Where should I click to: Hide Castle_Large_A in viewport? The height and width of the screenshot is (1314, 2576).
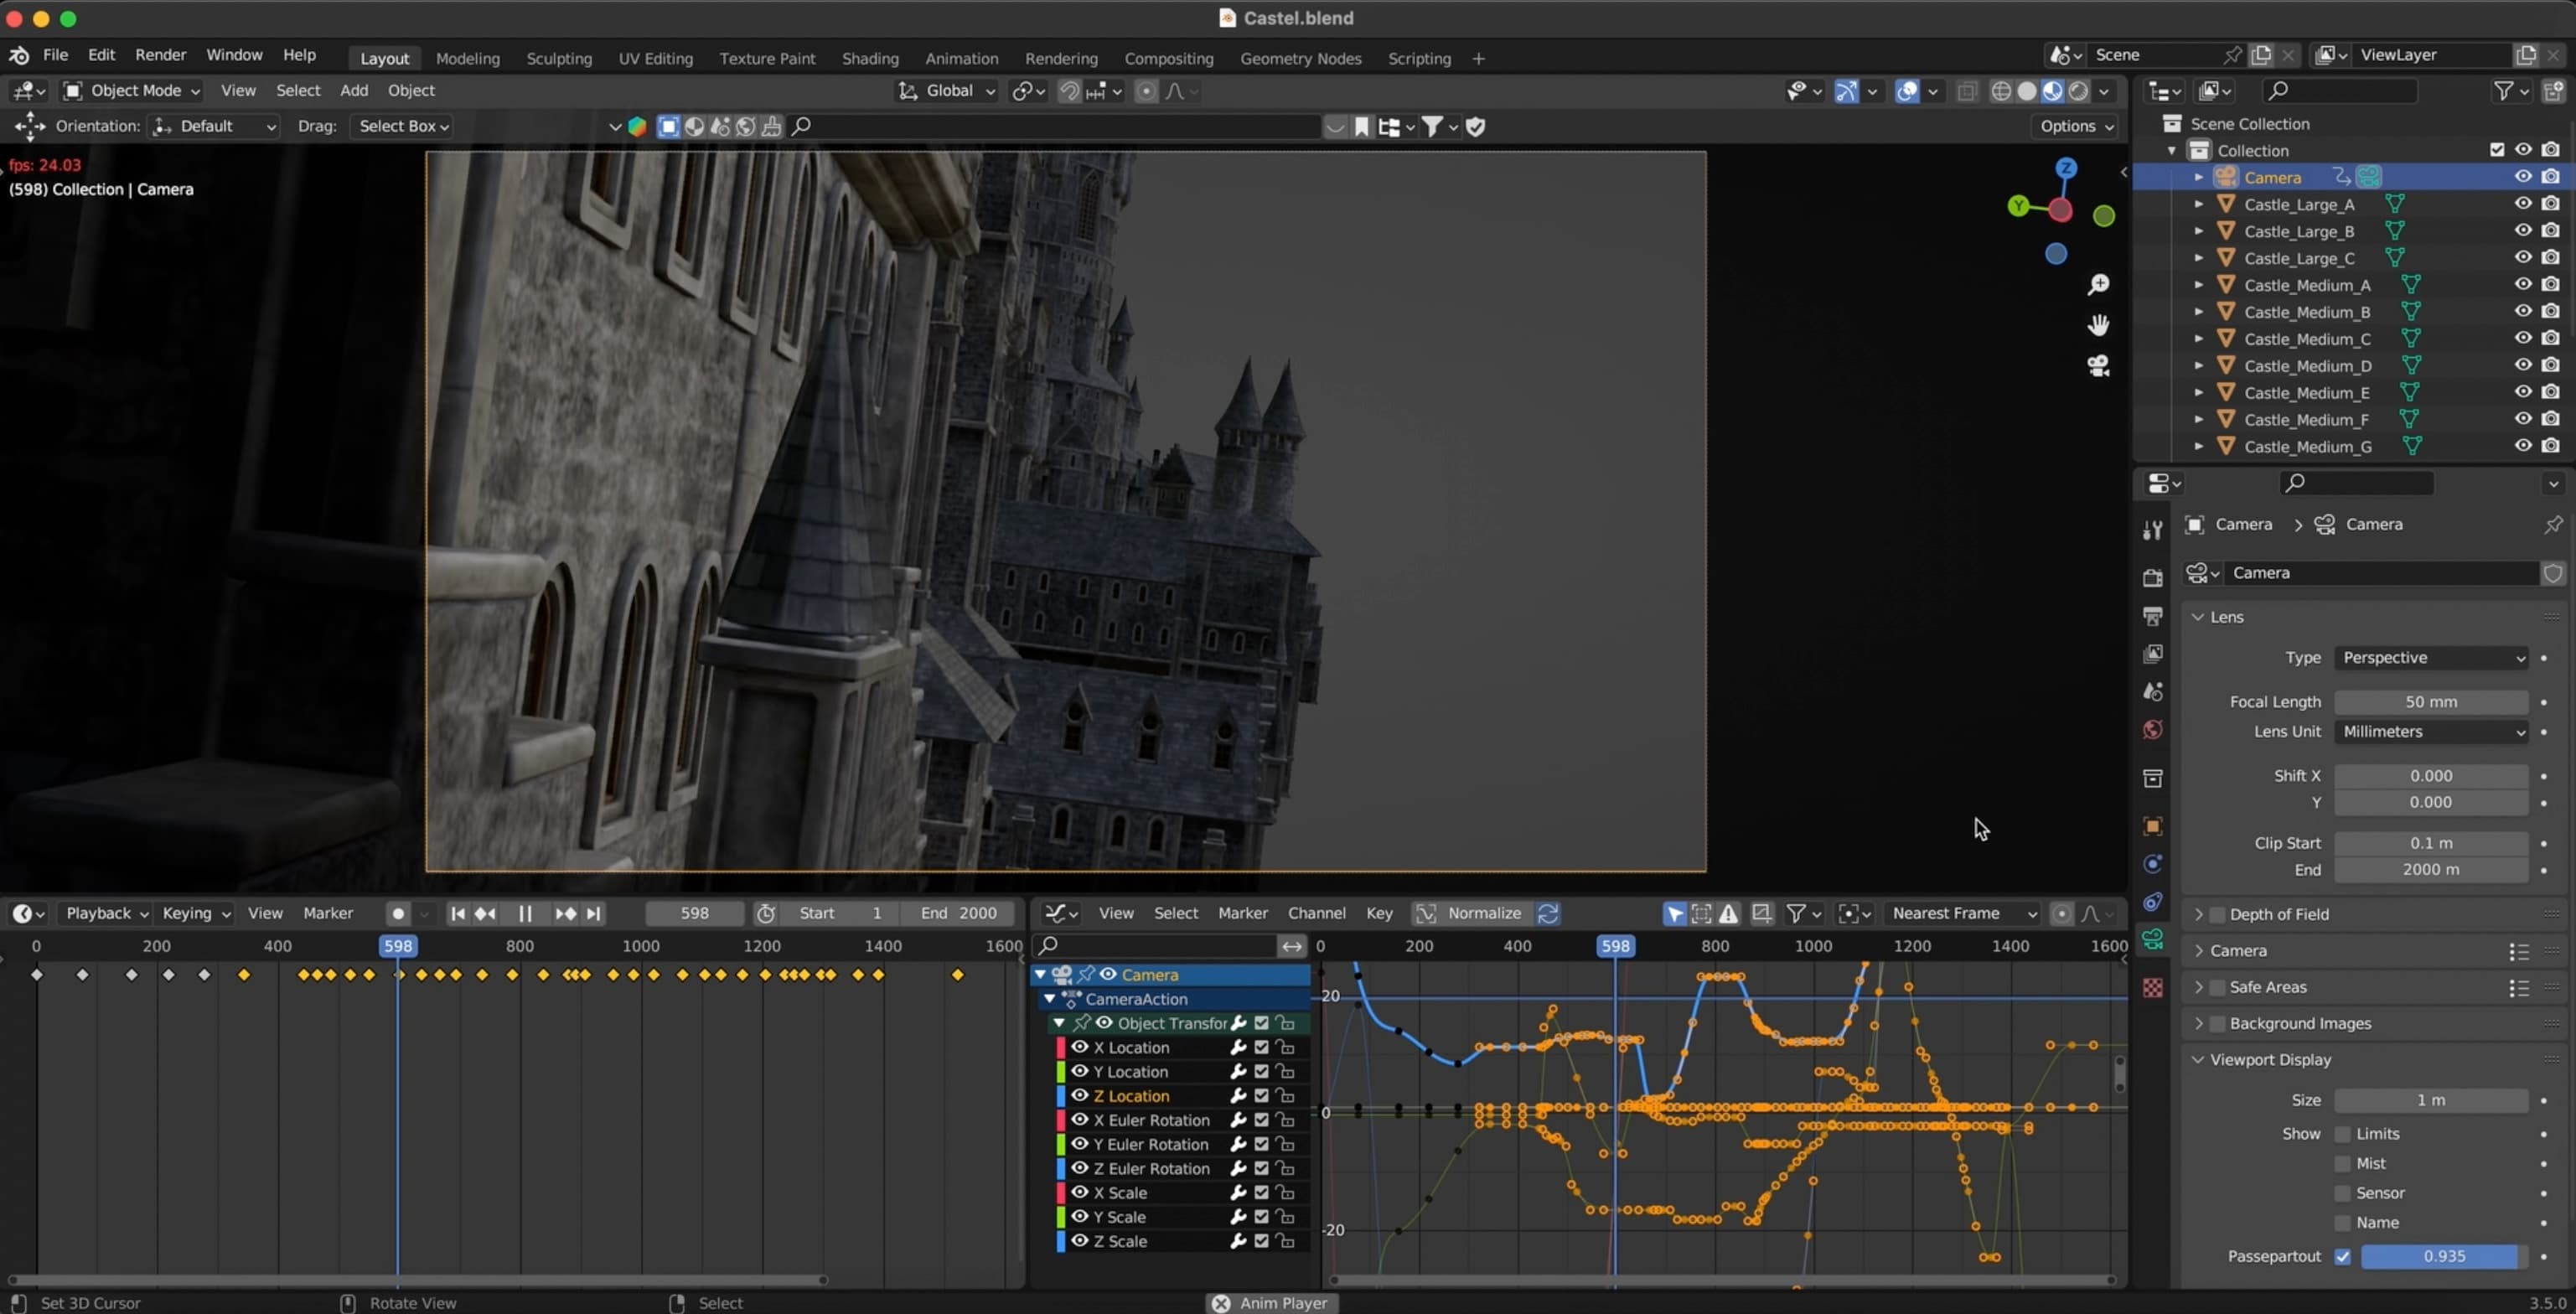[2523, 204]
